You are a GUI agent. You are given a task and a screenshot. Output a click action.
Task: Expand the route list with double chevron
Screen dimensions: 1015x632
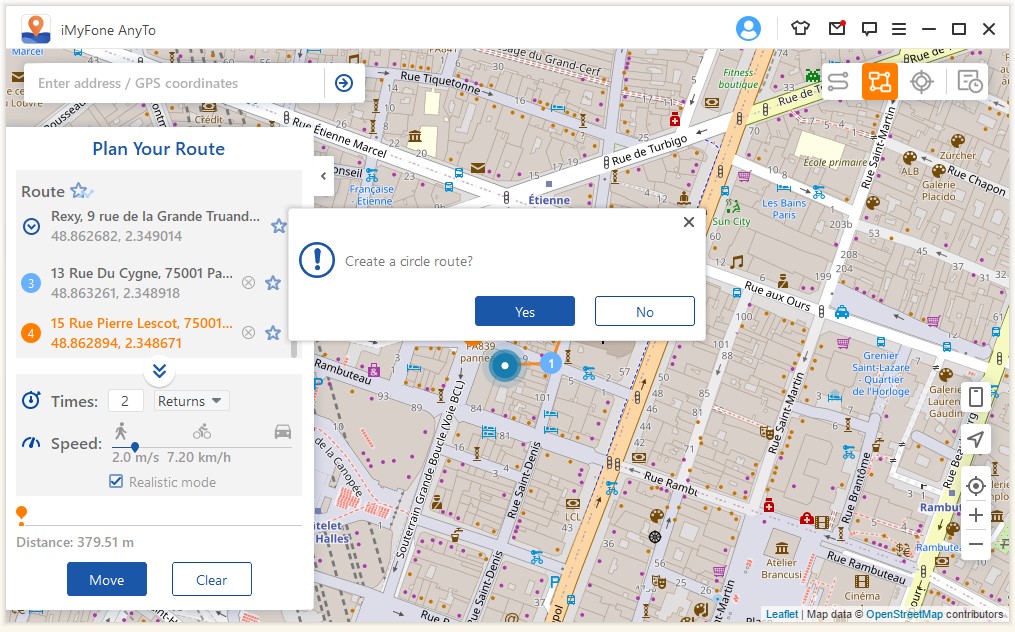tap(159, 371)
